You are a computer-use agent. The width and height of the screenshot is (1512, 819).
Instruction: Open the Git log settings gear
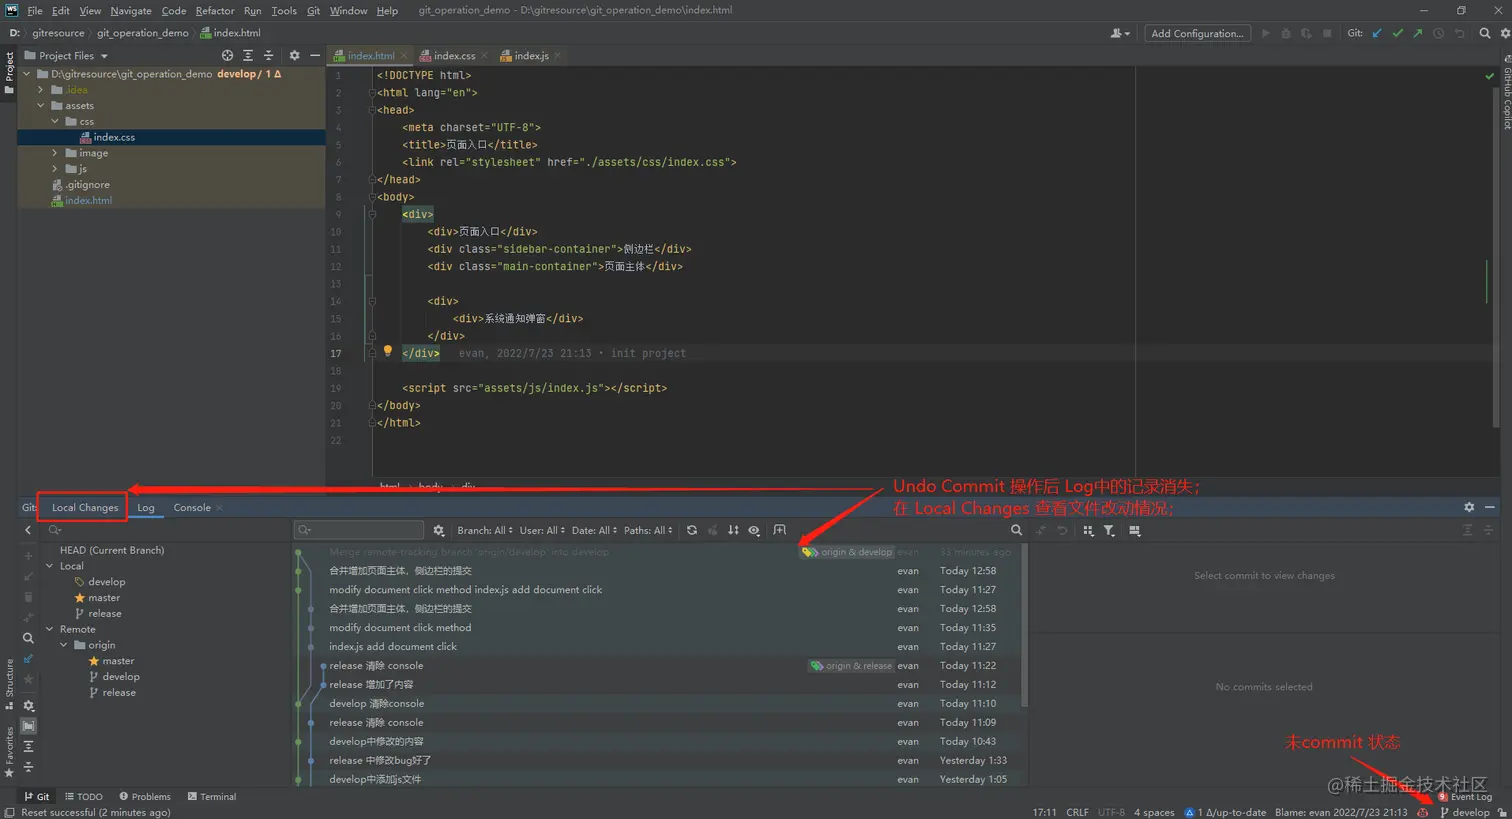[x=439, y=530]
